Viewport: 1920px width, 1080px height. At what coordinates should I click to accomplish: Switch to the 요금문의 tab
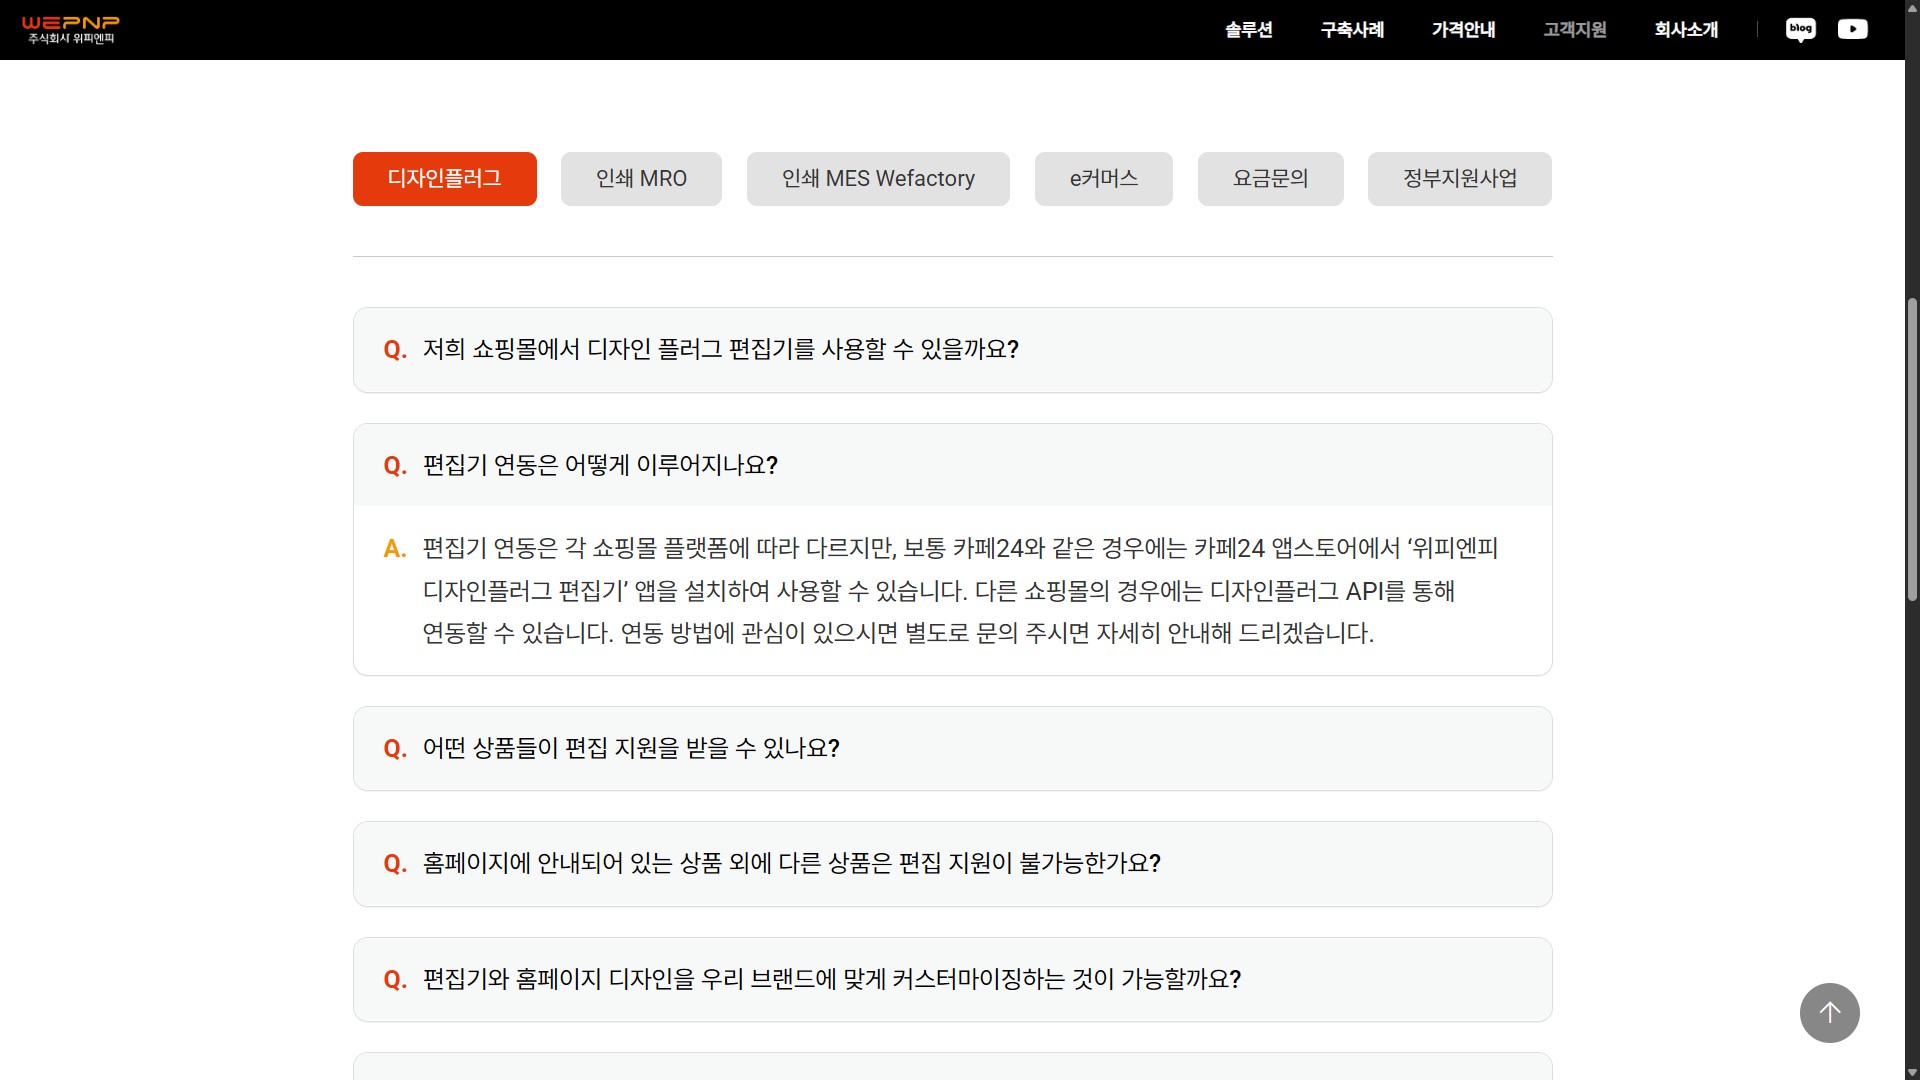1270,179
